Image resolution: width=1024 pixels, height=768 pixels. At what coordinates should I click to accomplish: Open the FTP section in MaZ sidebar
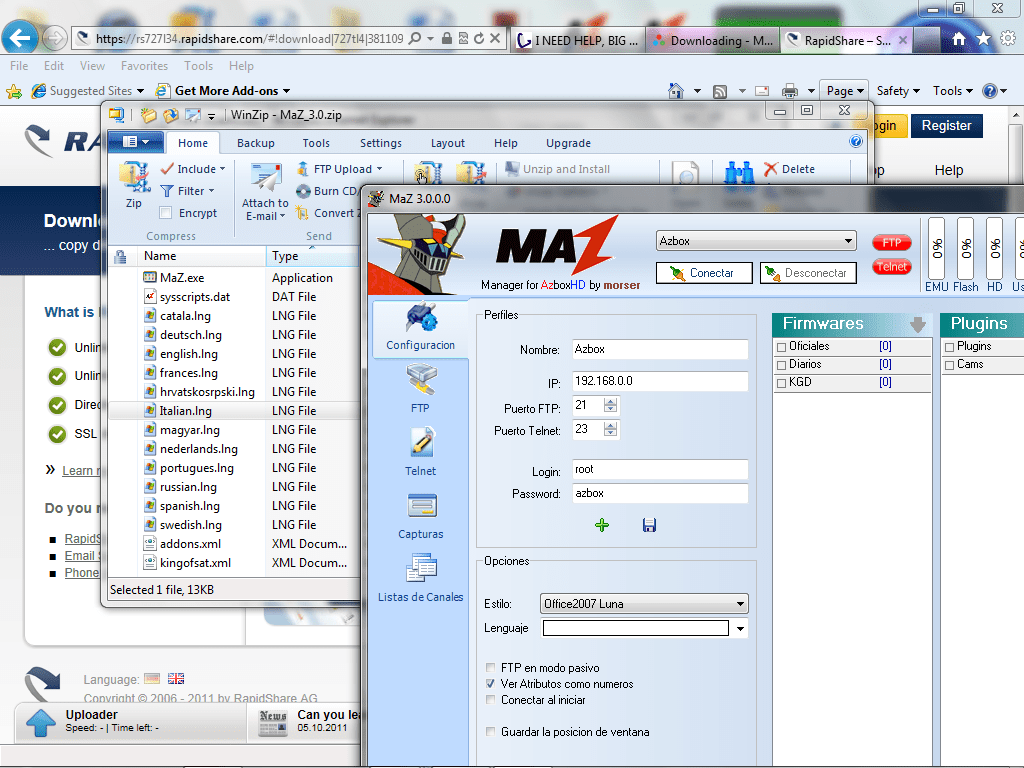(x=421, y=390)
